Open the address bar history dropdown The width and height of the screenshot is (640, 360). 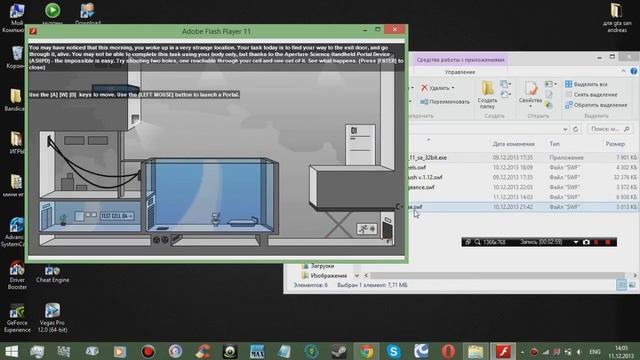pyautogui.click(x=565, y=129)
